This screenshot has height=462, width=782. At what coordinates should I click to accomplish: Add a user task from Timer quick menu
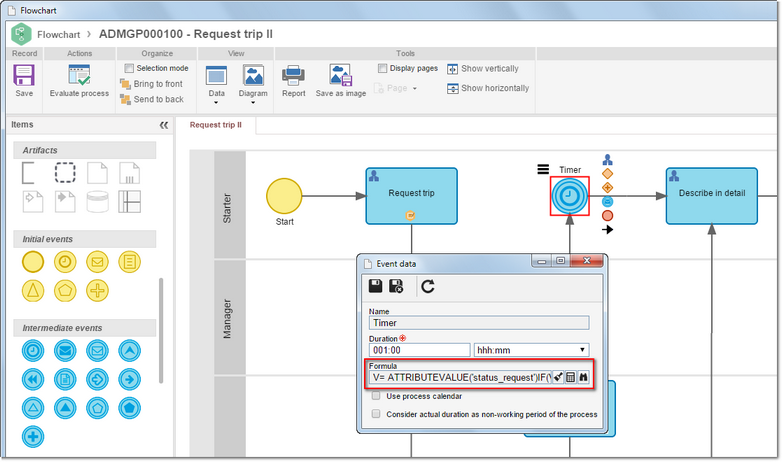(x=607, y=160)
